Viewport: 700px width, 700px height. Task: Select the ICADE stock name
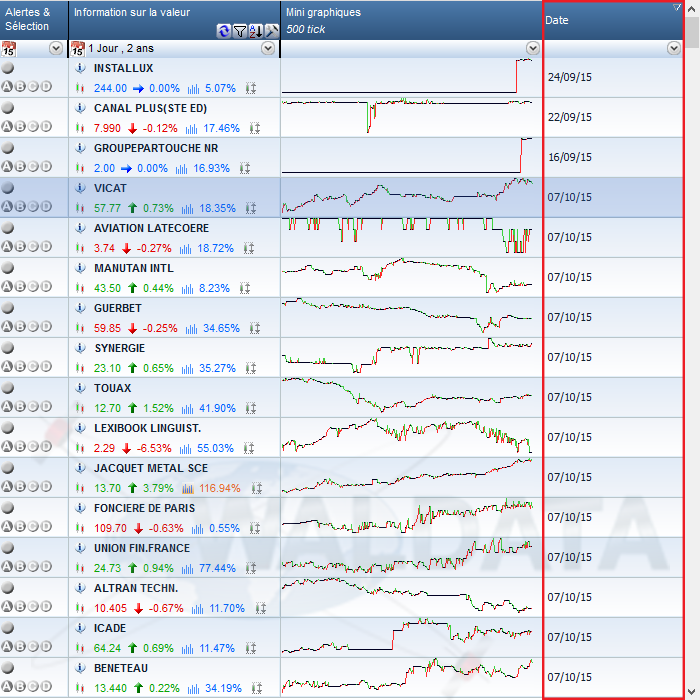click(110, 628)
